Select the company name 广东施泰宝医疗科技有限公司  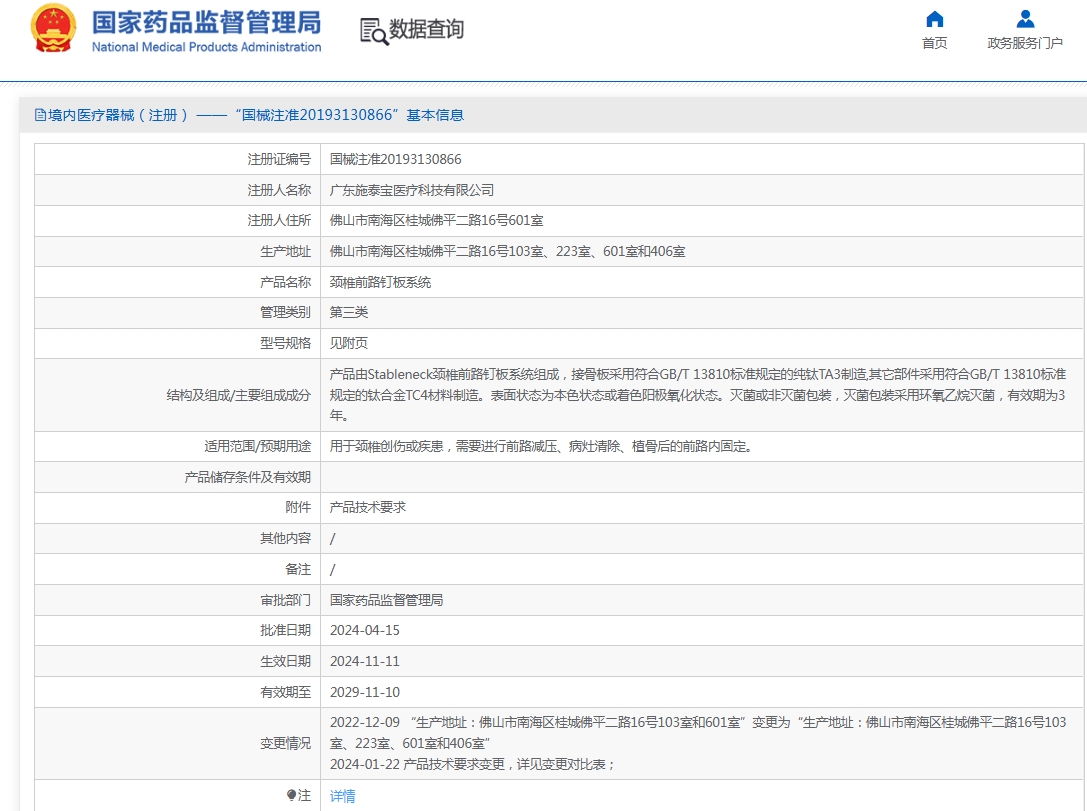point(412,190)
